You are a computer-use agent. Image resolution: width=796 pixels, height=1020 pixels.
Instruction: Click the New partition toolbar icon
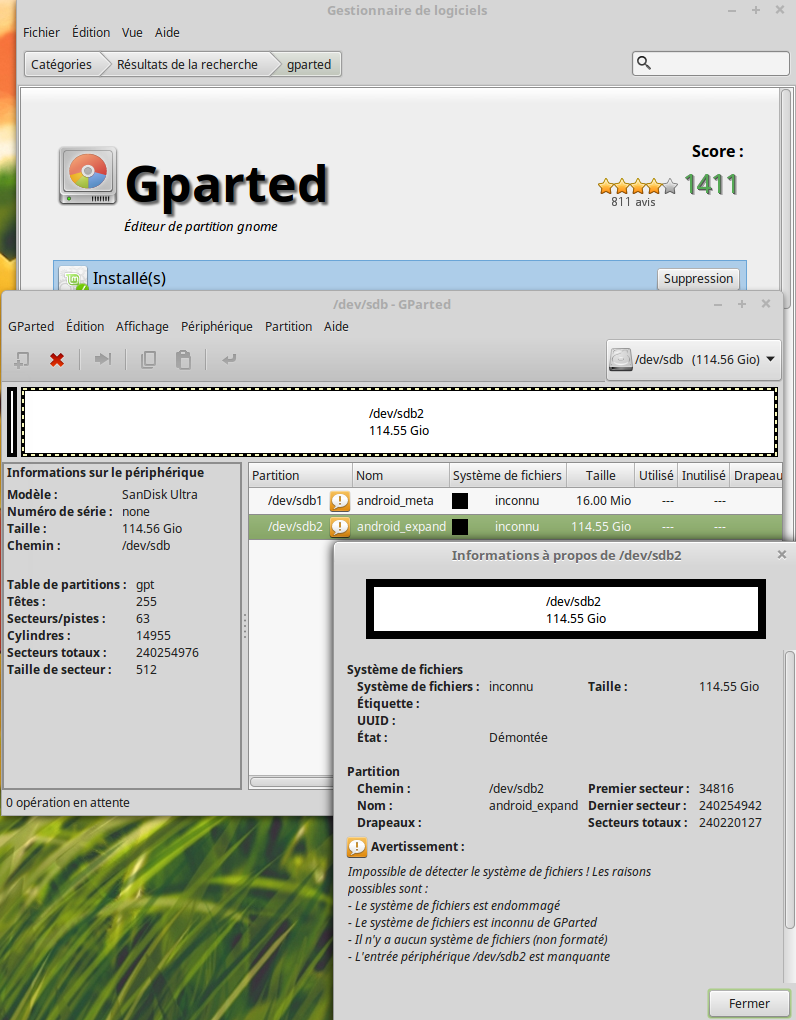(22, 359)
